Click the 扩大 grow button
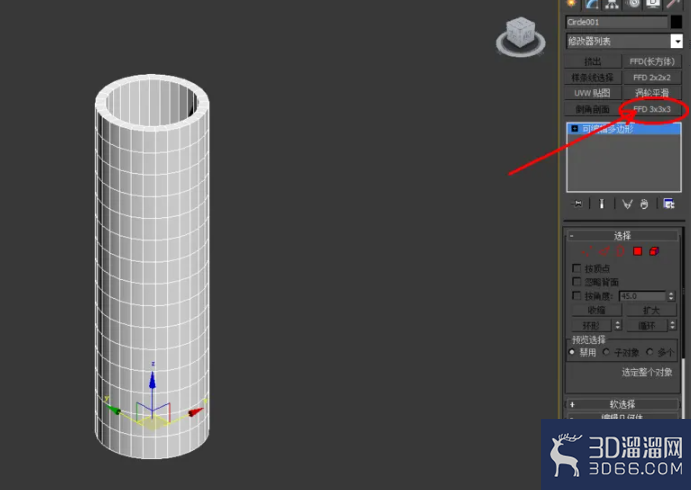The image size is (691, 490). (x=651, y=310)
